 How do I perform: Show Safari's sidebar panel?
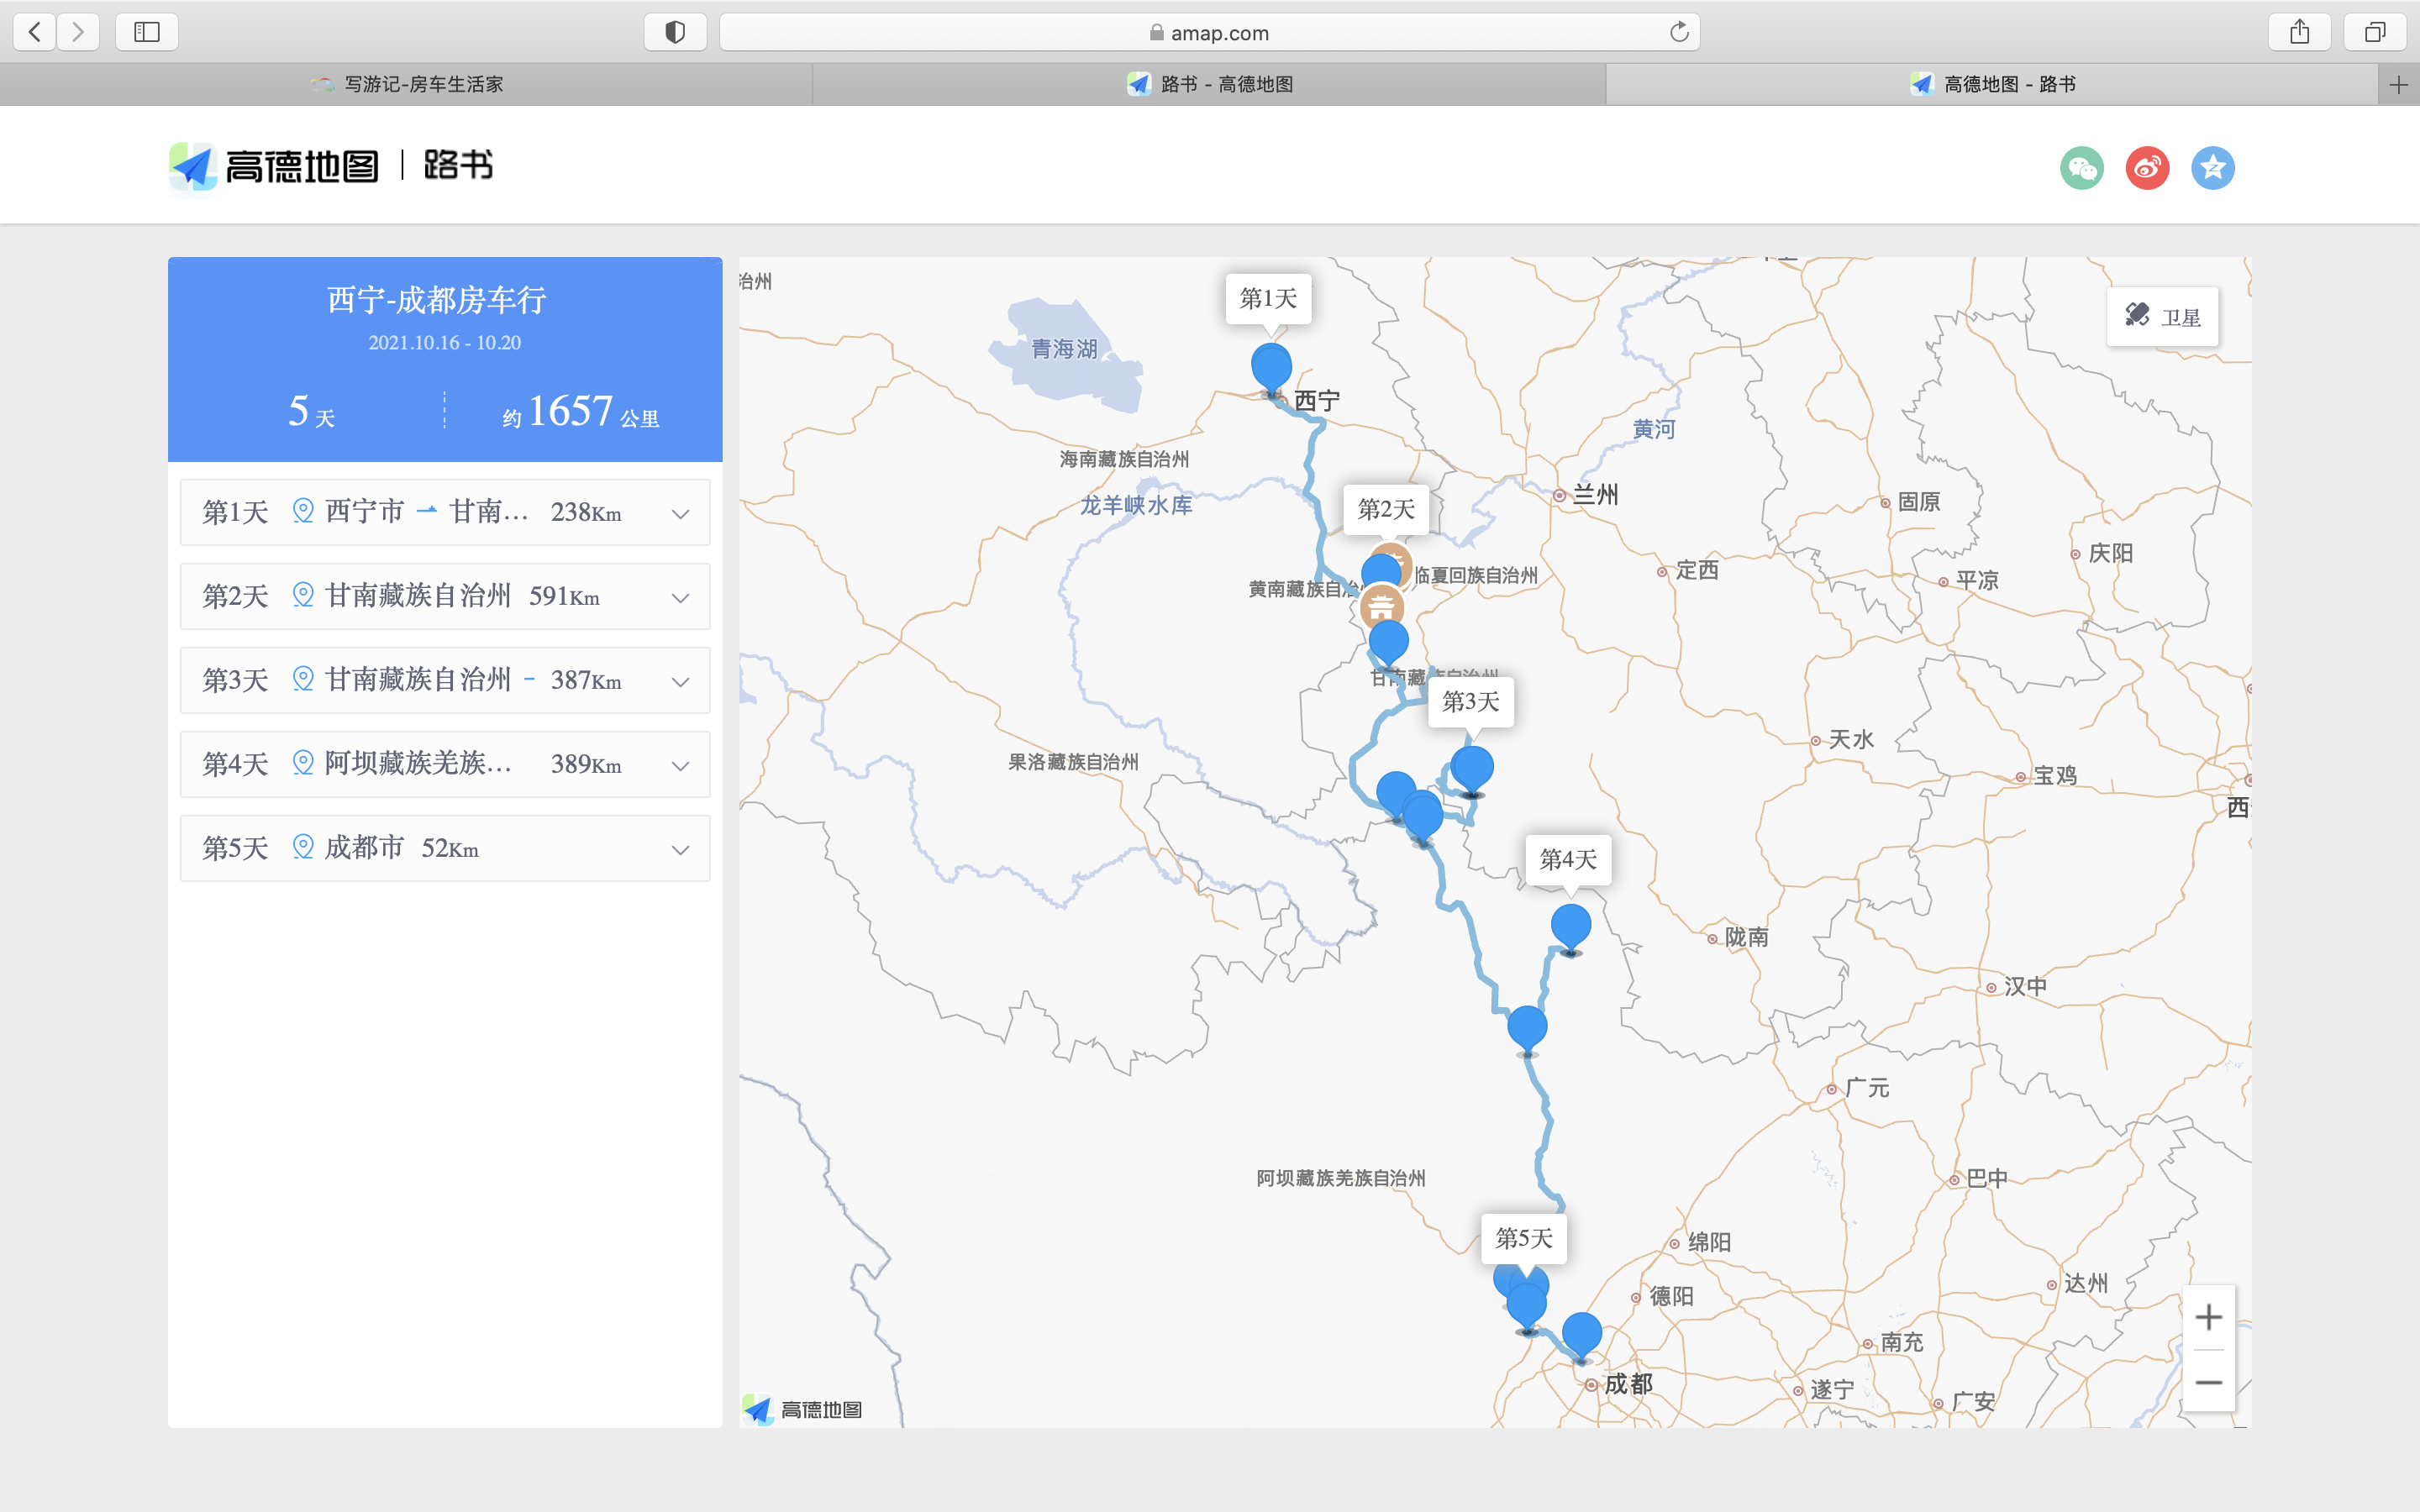coord(147,32)
